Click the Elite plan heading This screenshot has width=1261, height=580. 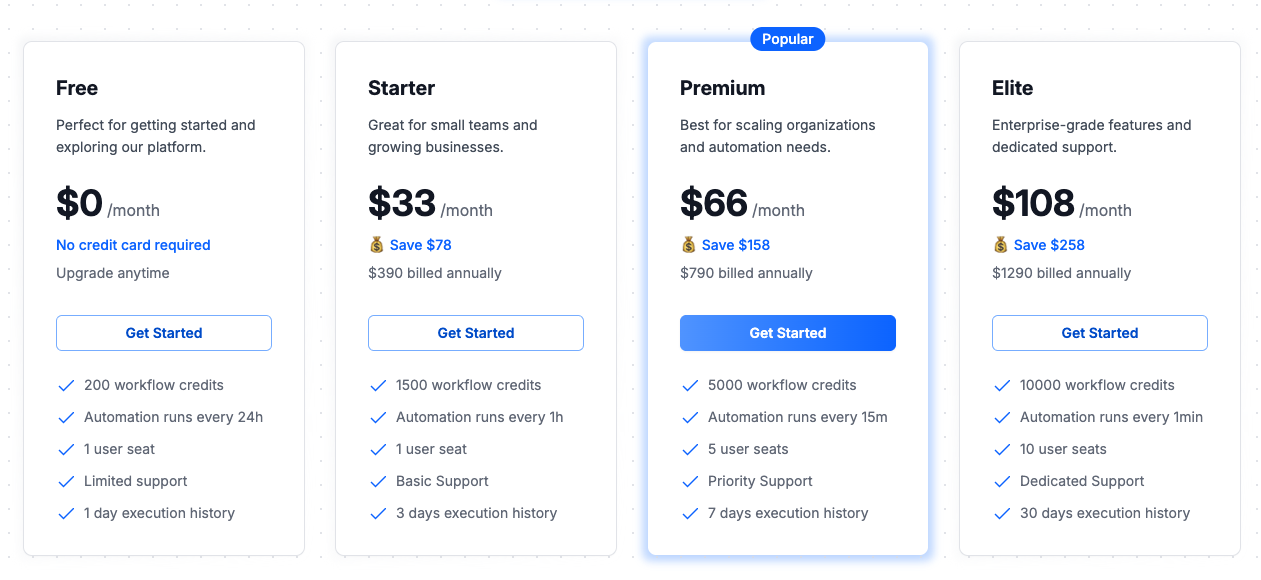point(1012,88)
